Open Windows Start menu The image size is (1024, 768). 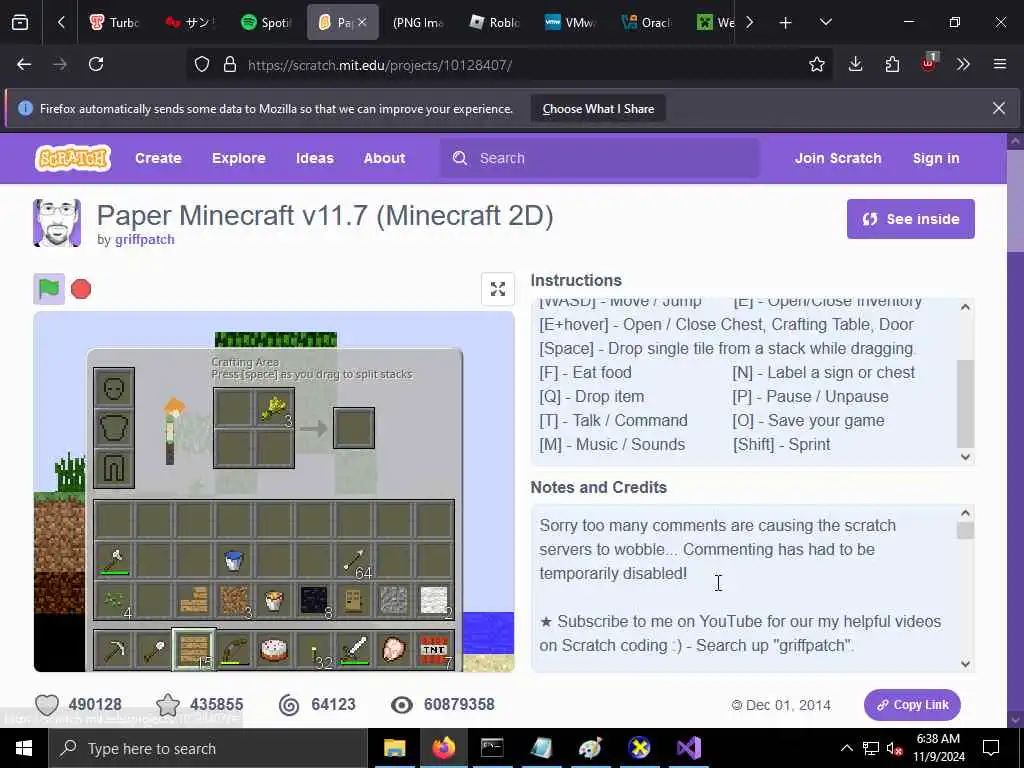[x=24, y=748]
